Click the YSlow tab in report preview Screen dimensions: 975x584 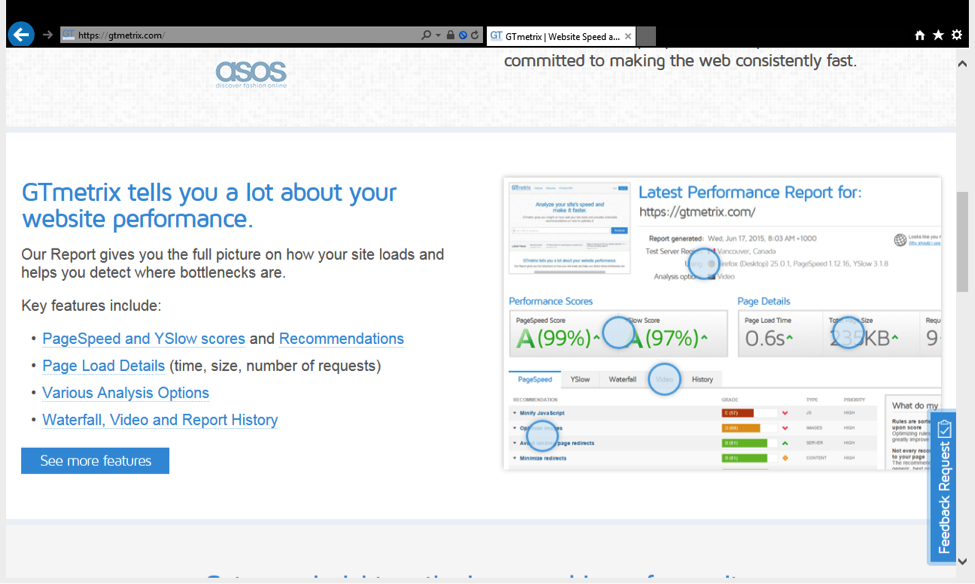(x=580, y=379)
